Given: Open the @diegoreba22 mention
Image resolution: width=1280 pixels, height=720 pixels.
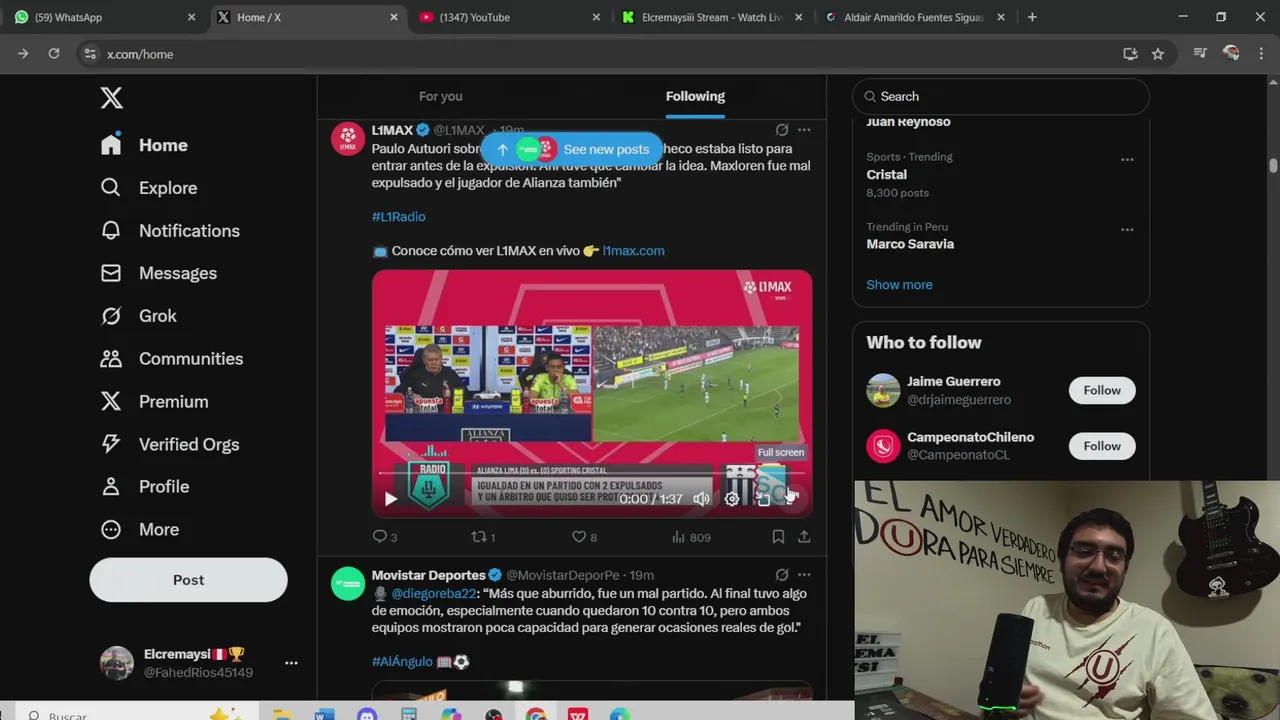Looking at the screenshot, I should 434,594.
